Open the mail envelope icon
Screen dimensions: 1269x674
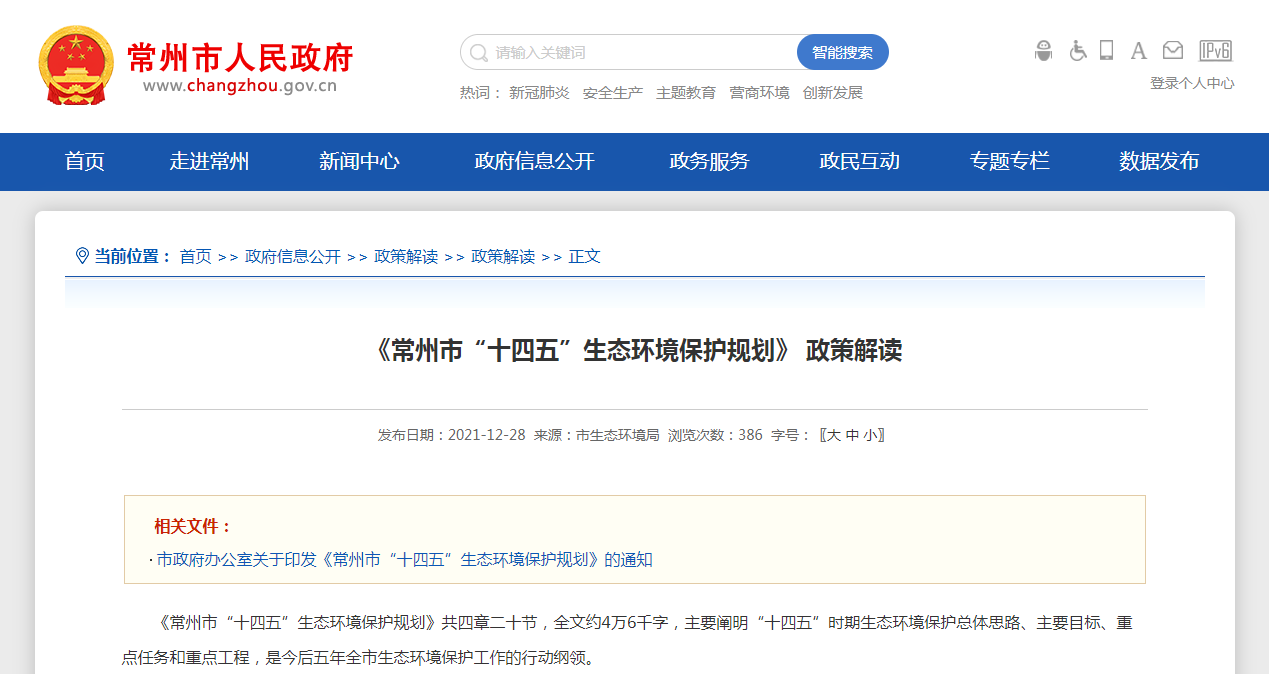[1172, 50]
